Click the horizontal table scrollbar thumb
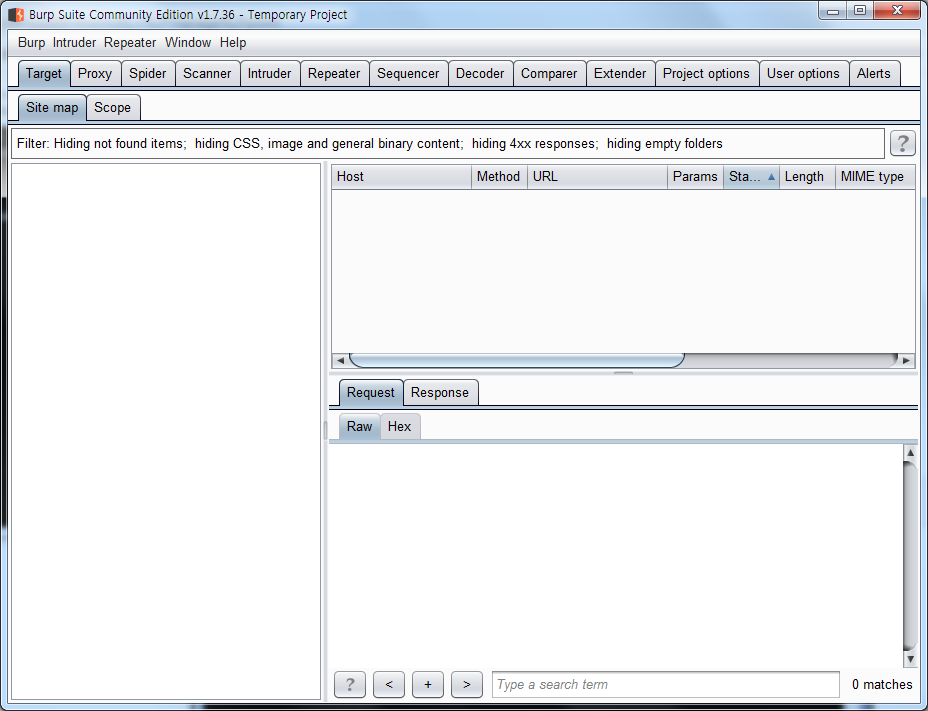The image size is (928, 711). click(x=517, y=360)
